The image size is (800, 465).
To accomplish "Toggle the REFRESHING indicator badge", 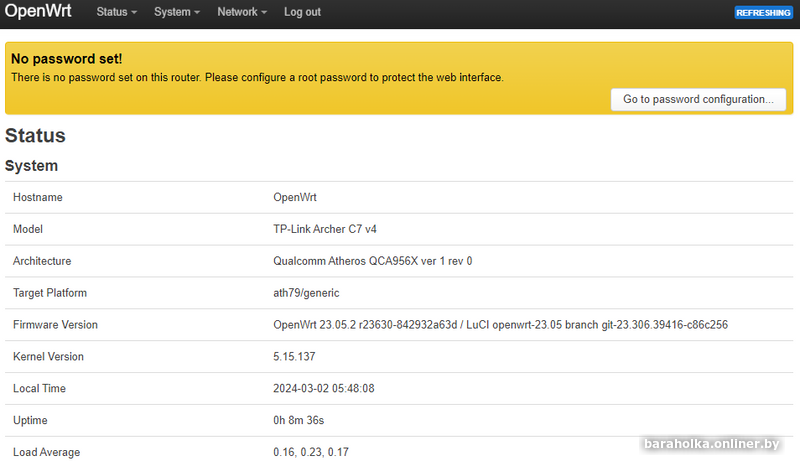I will pos(763,13).
